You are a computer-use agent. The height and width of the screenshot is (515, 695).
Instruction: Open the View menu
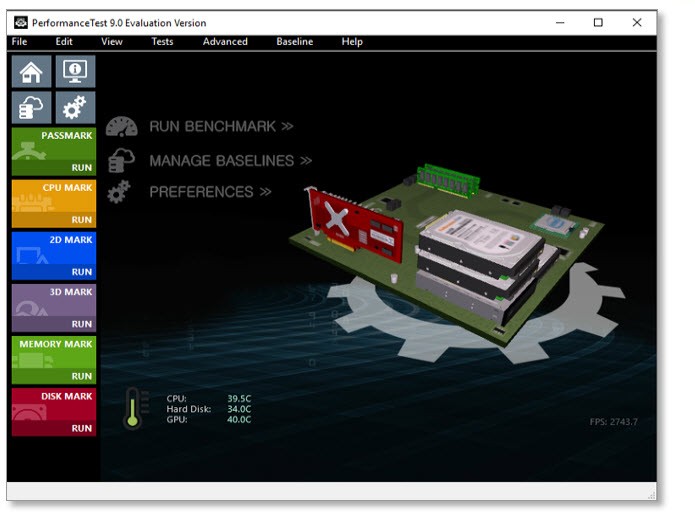(x=112, y=42)
